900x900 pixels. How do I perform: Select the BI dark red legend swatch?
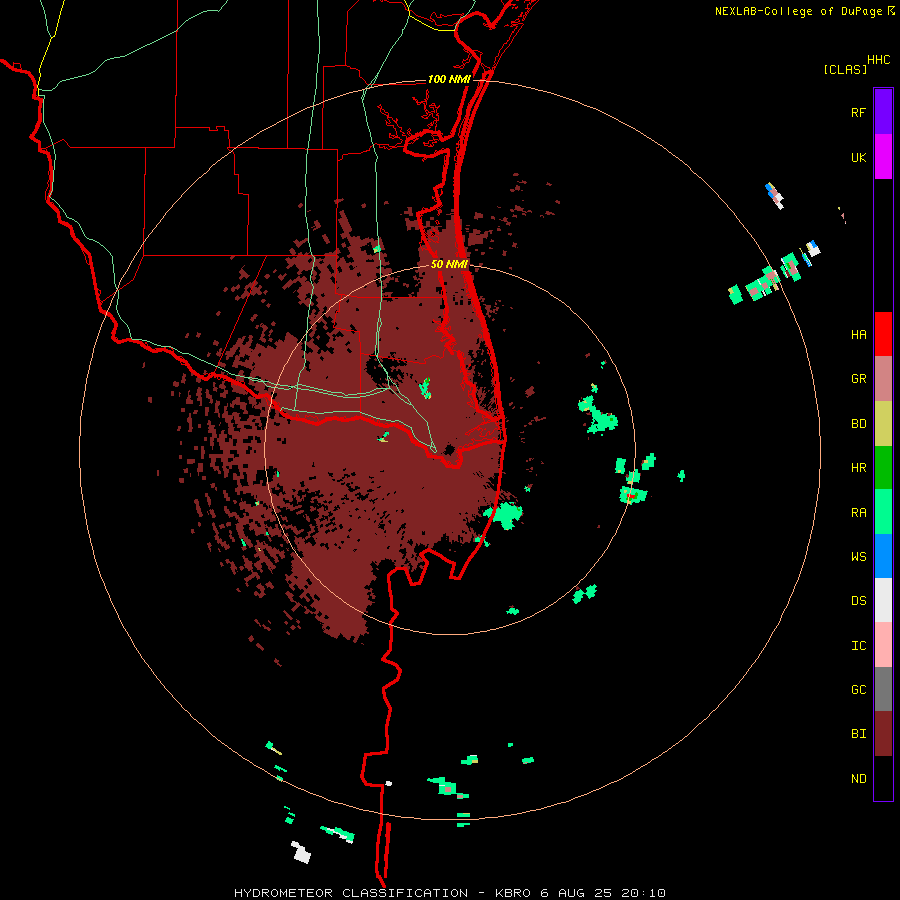click(x=883, y=734)
